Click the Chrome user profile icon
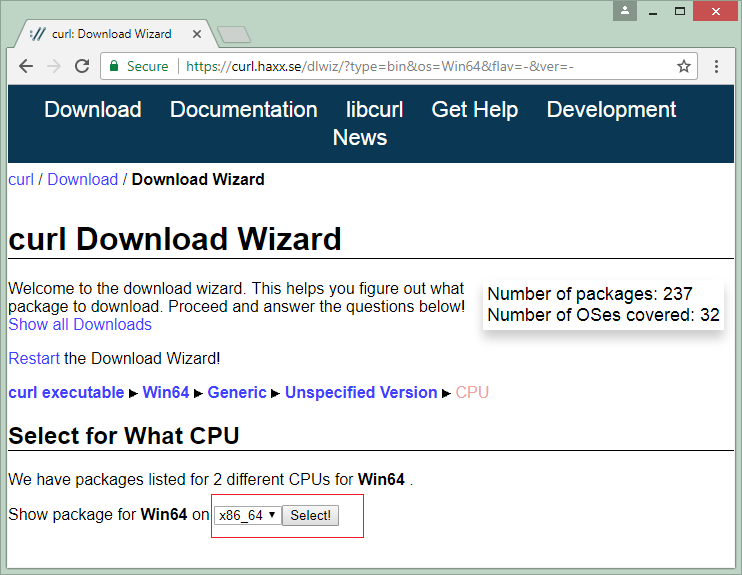 click(x=625, y=11)
